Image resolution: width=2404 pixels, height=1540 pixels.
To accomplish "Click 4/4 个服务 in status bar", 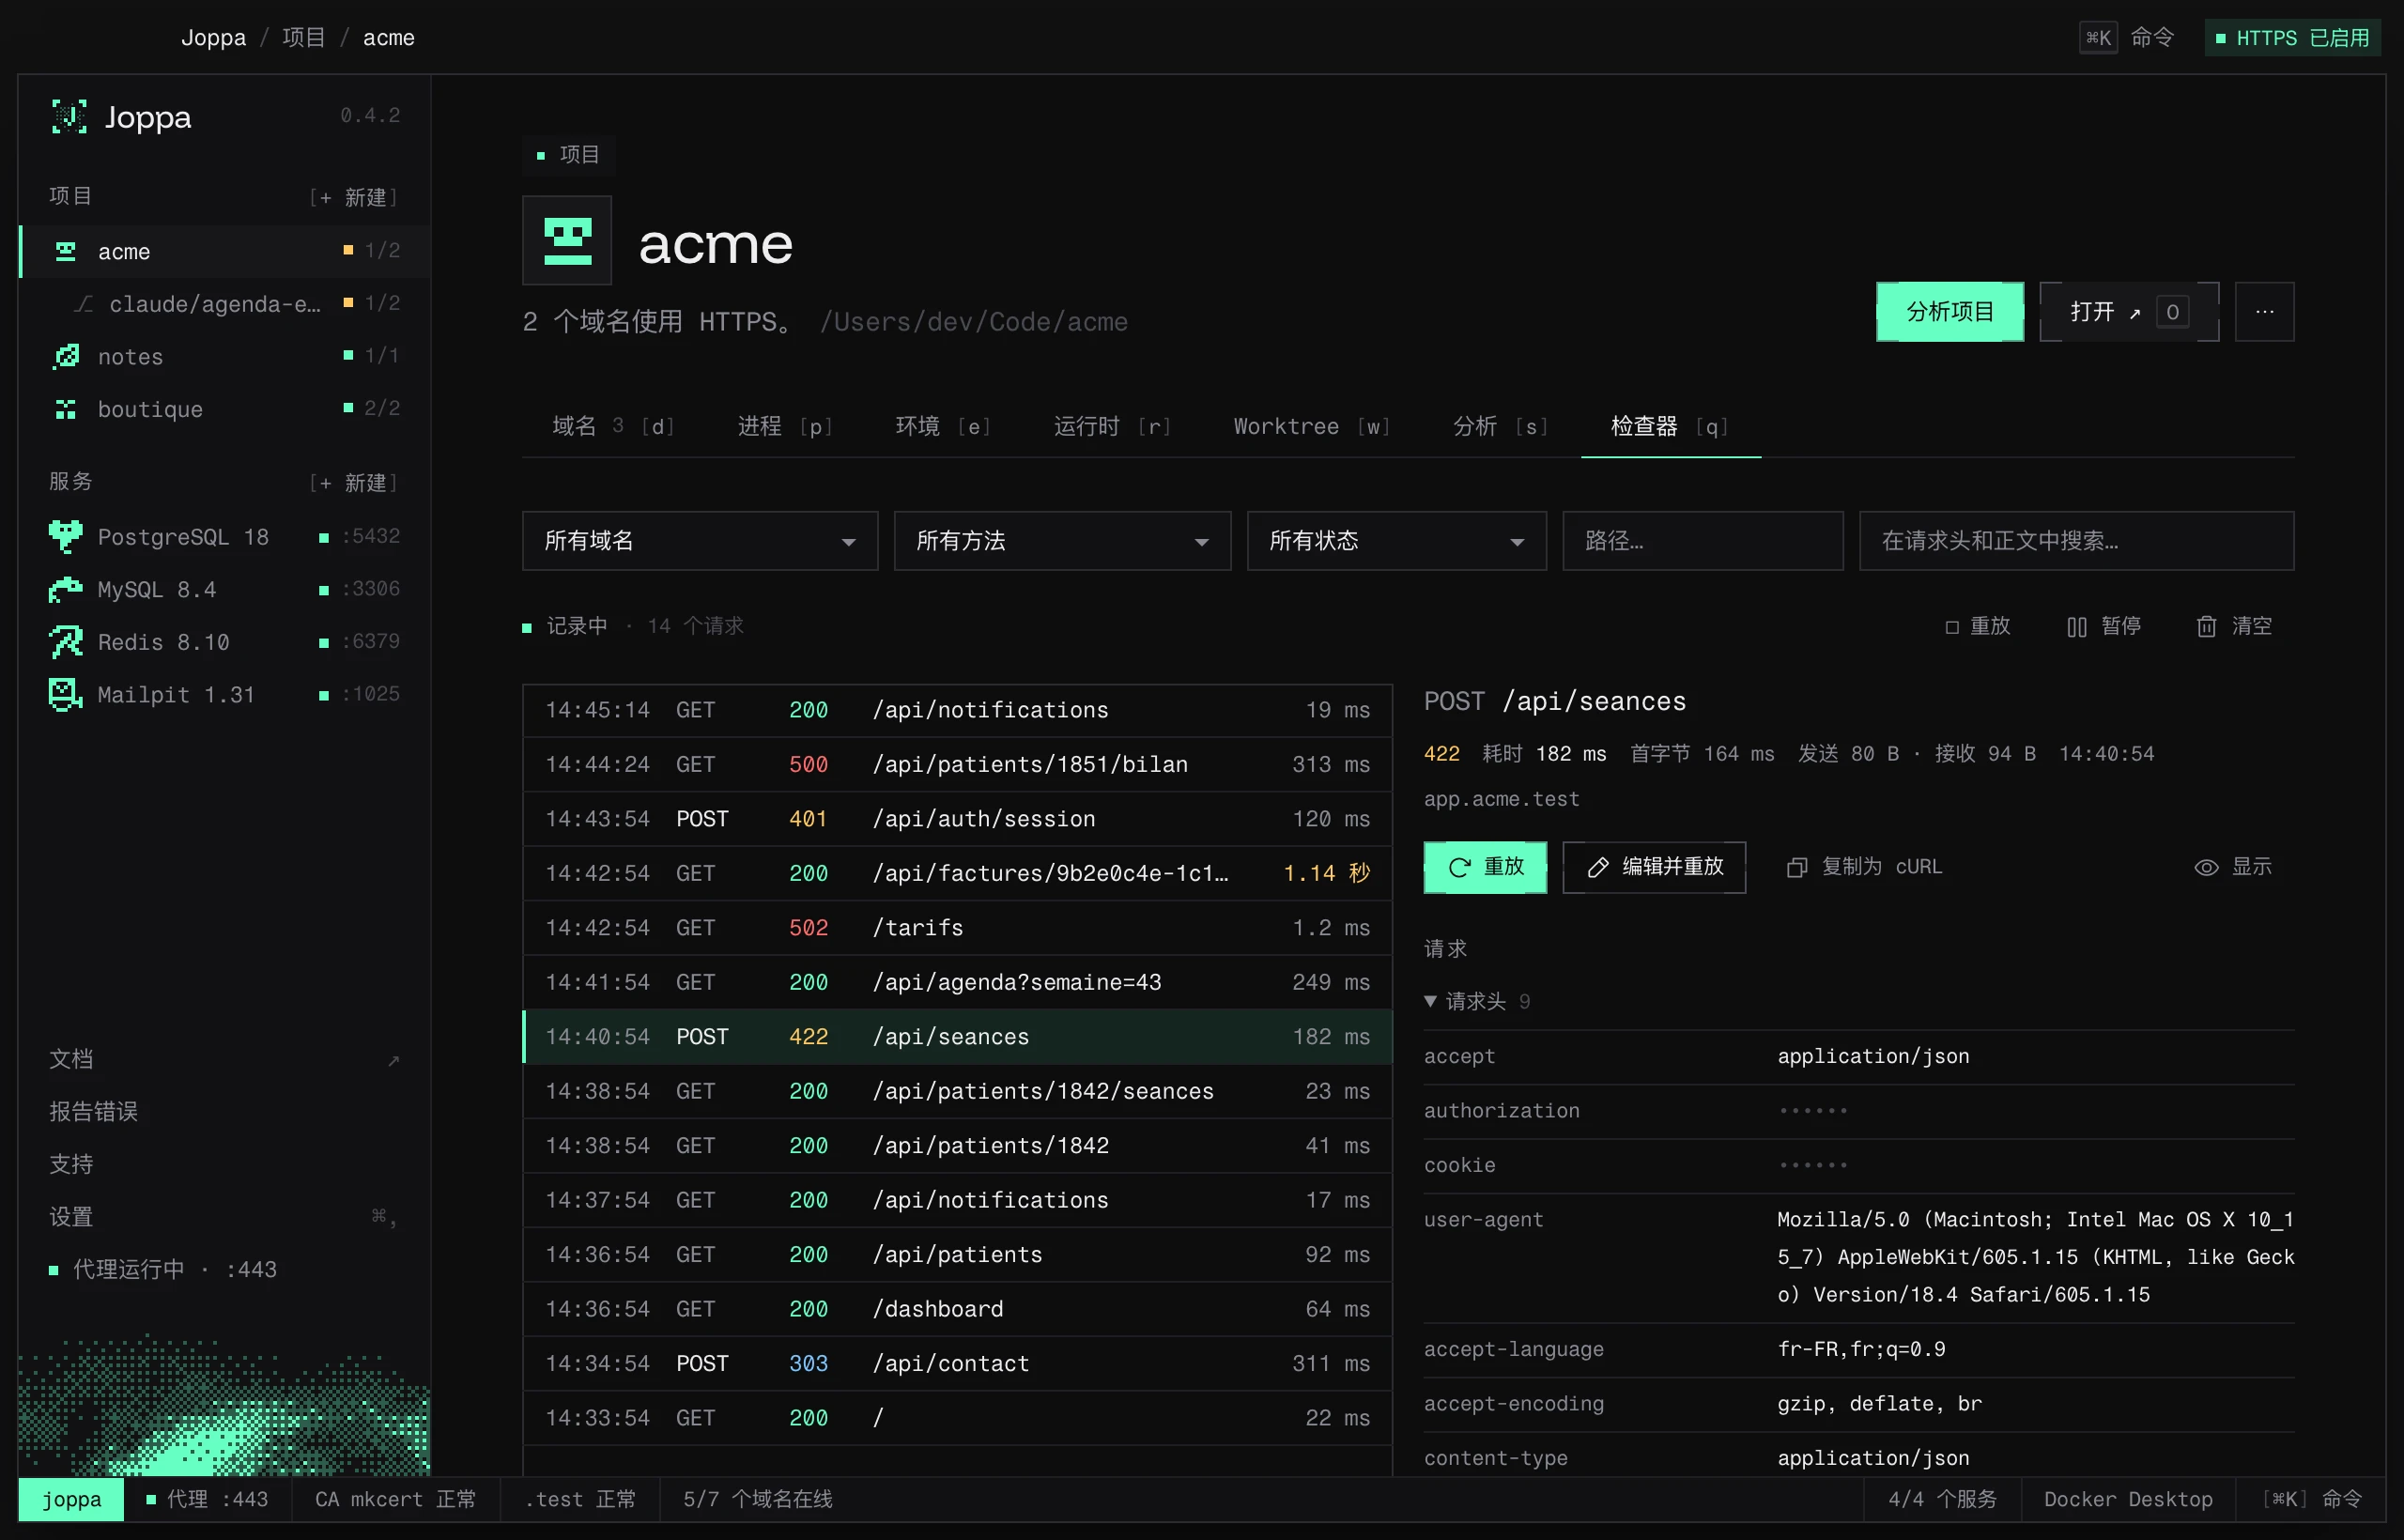I will (x=1941, y=1499).
